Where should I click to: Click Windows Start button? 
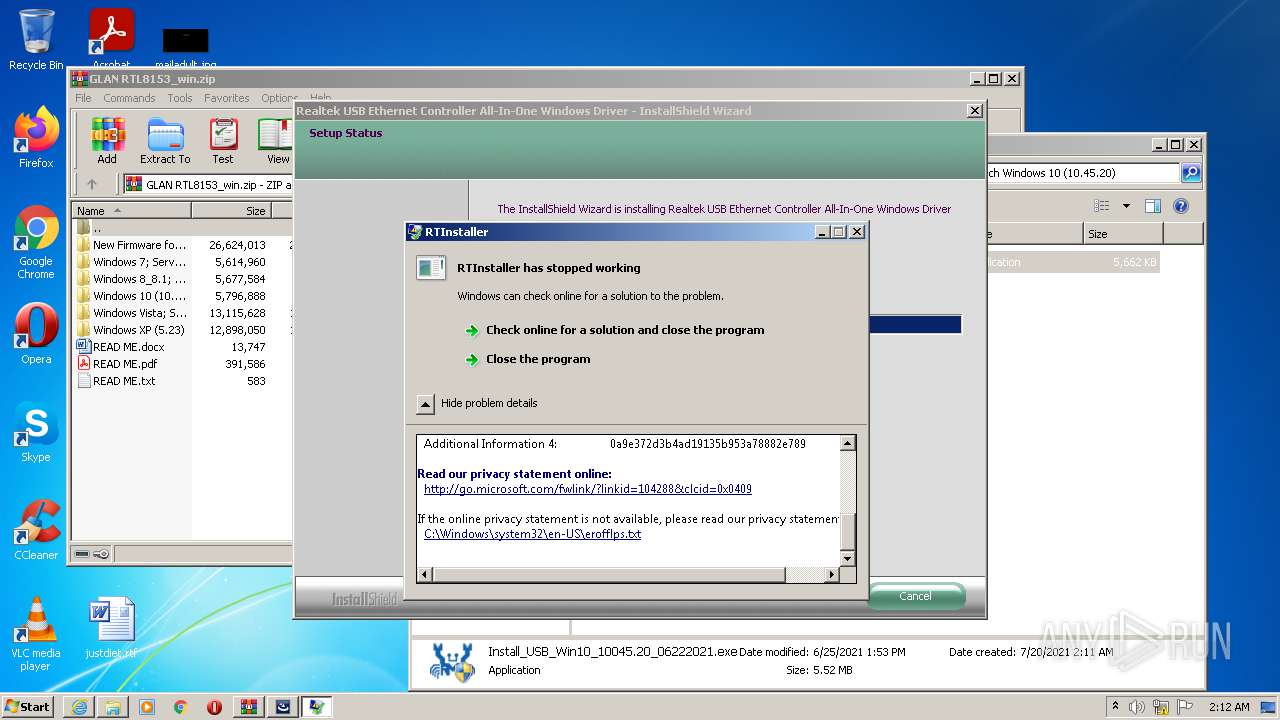tap(28, 707)
